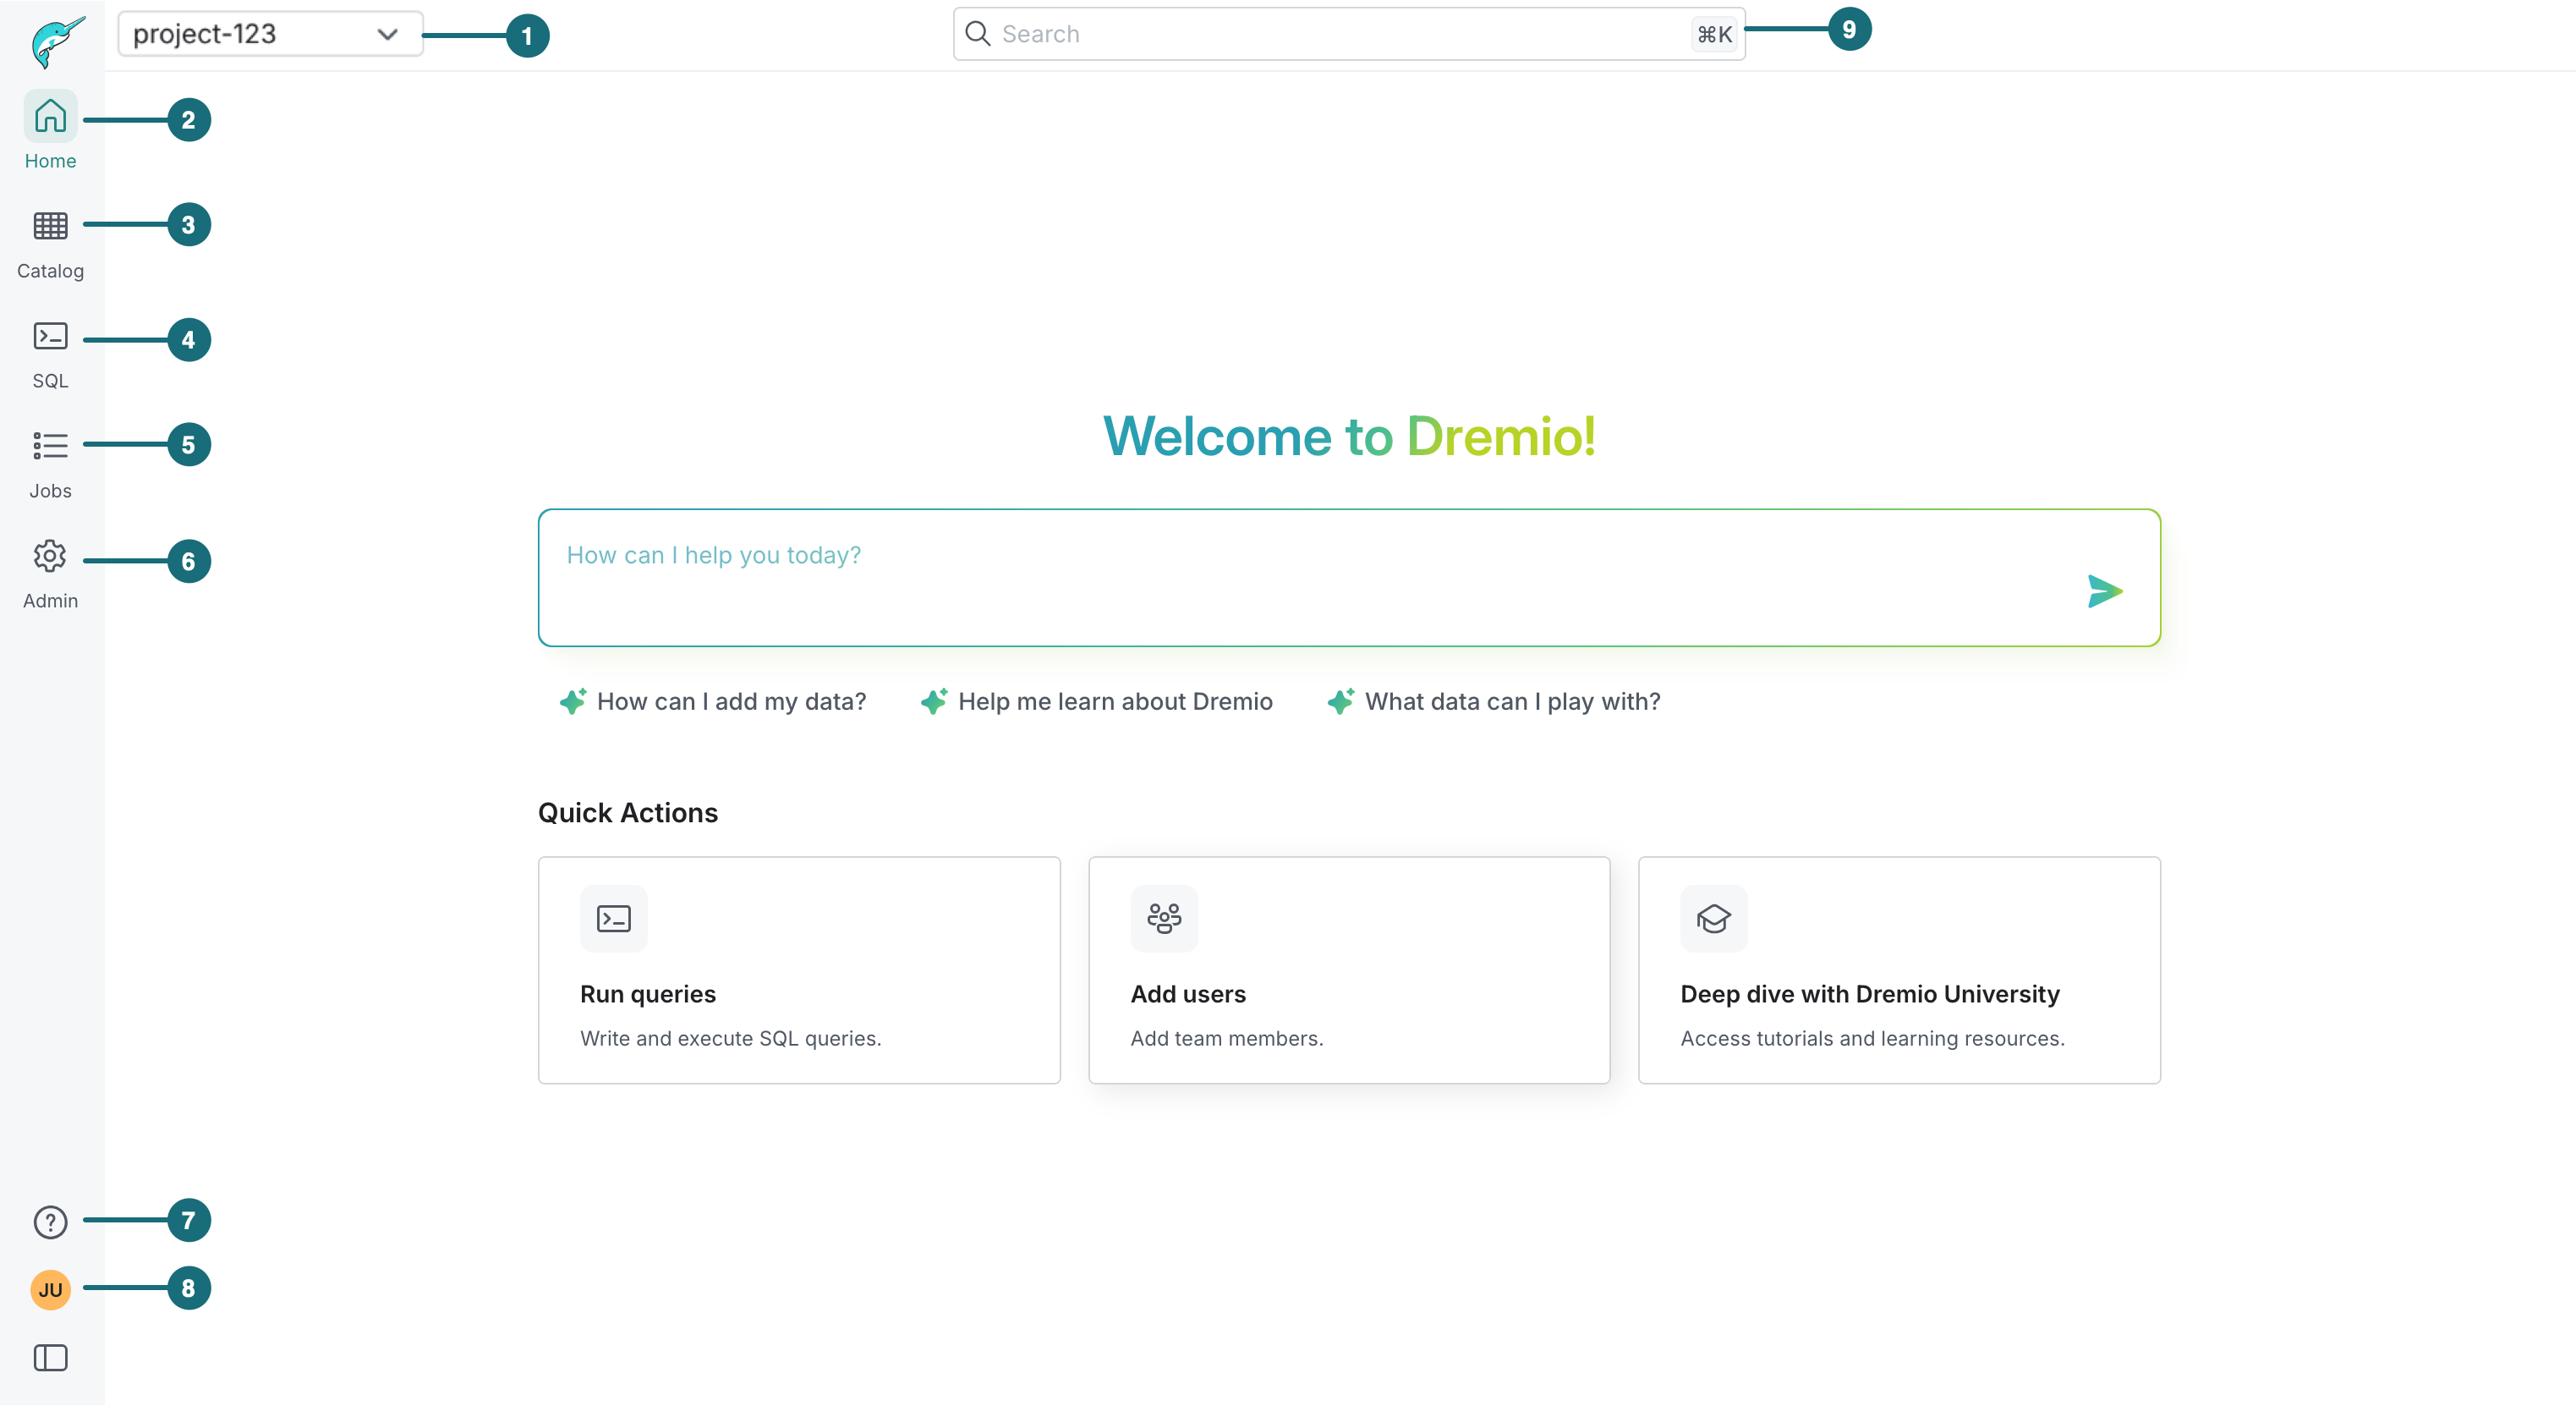The height and width of the screenshot is (1406, 2576).
Task: Choose 'Help me learn about Dremio'
Action: pos(1115,701)
